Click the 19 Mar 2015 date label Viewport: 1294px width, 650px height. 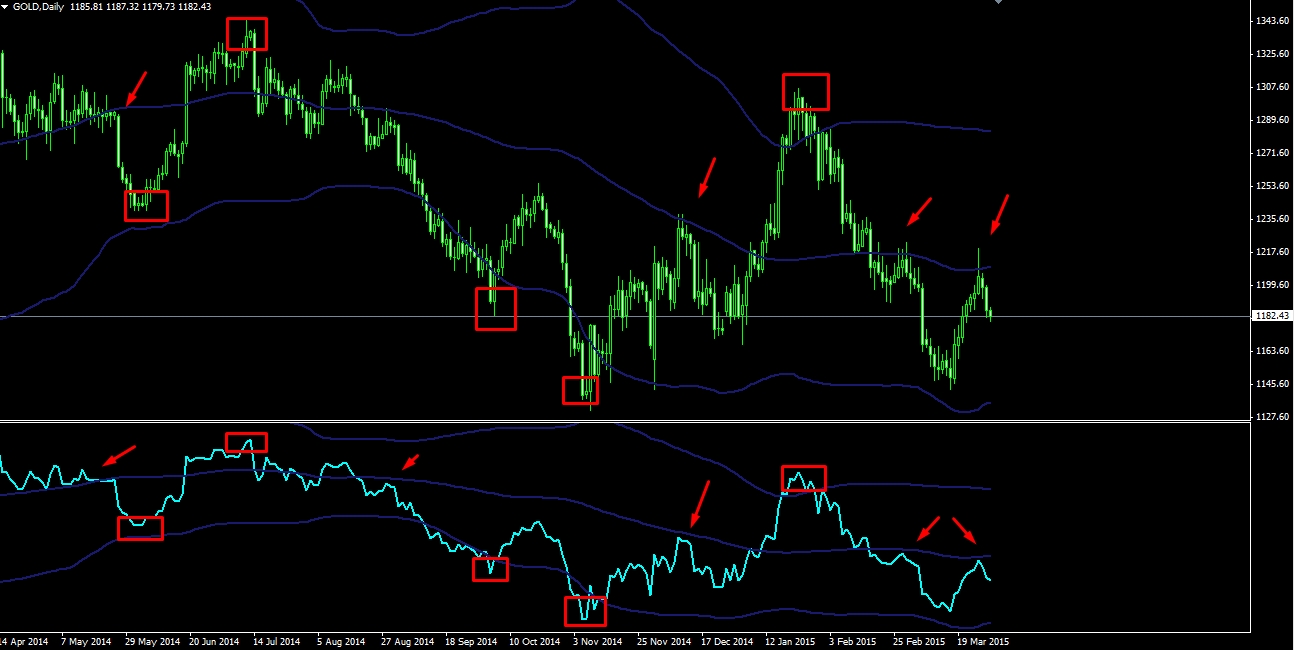[983, 641]
